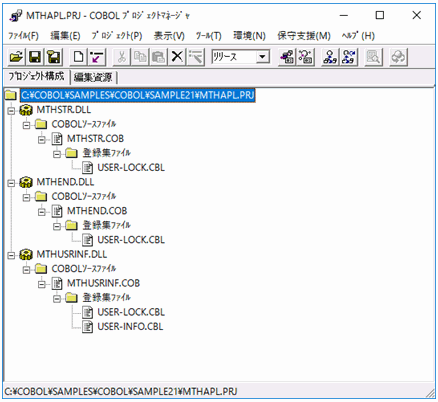Image resolution: width=438 pixels, height=402 pixels.
Task: Select USER-INFO.CBL in the tree
Action: 130,327
